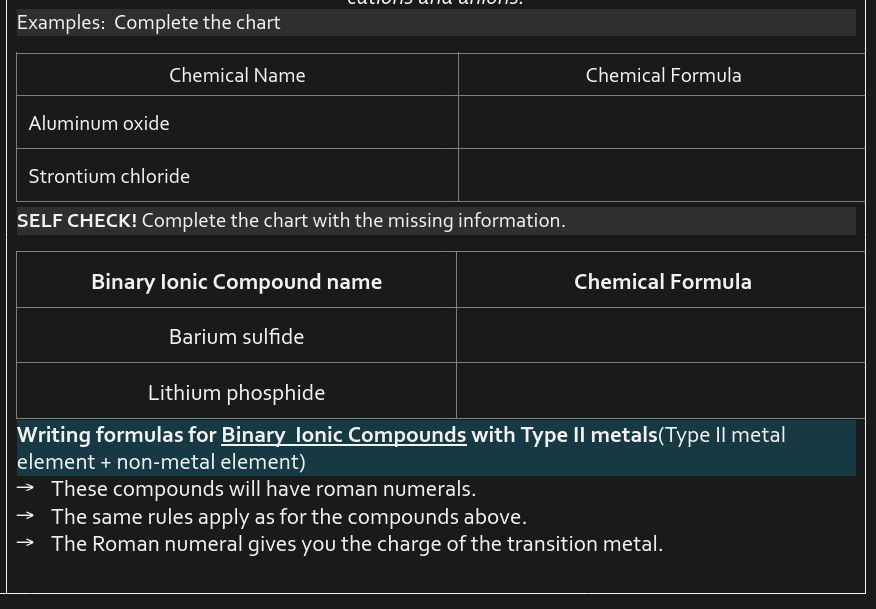876x609 pixels.
Task: Click the blank formula cell beside Lithium phosphide
Action: (660, 392)
